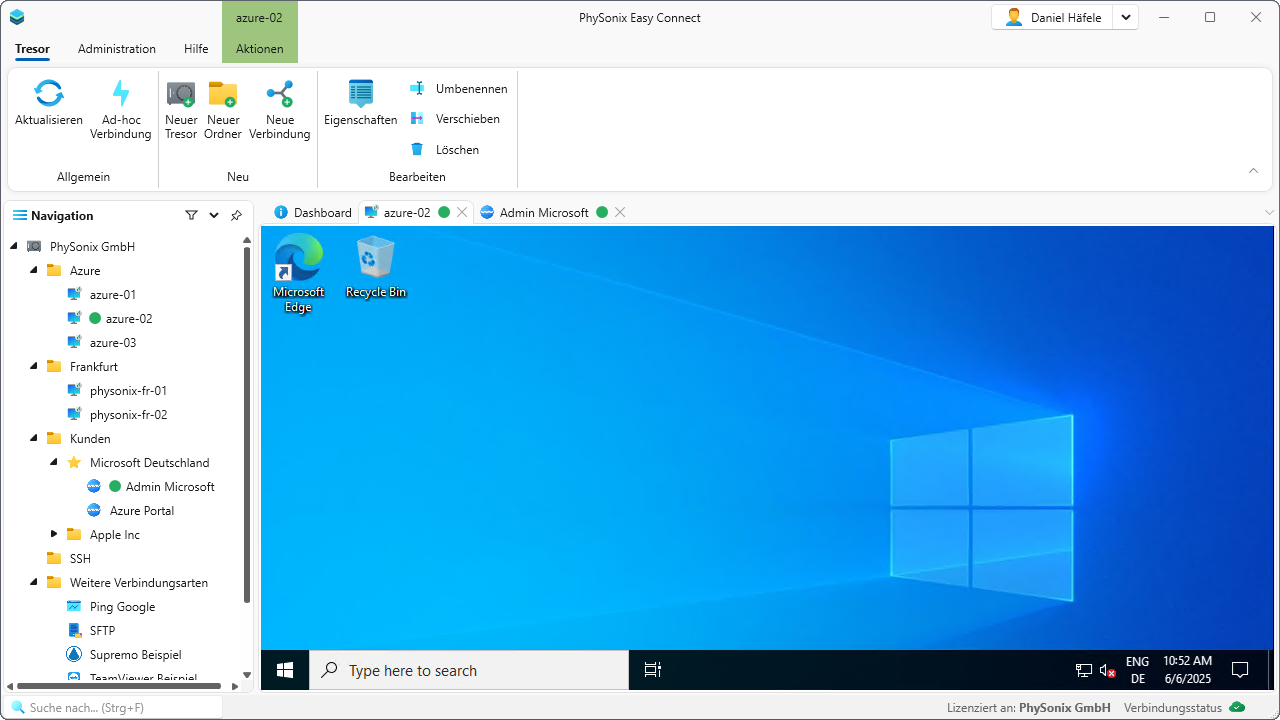Open the navigation filter icon
This screenshot has height=720, width=1280.
tap(191, 215)
